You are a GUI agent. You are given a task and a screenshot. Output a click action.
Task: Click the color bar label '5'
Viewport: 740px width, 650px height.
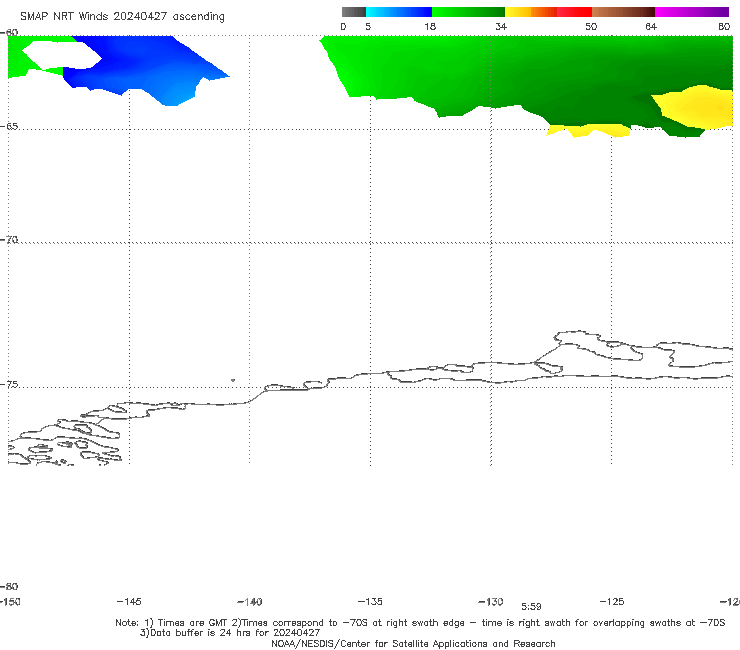(x=368, y=27)
